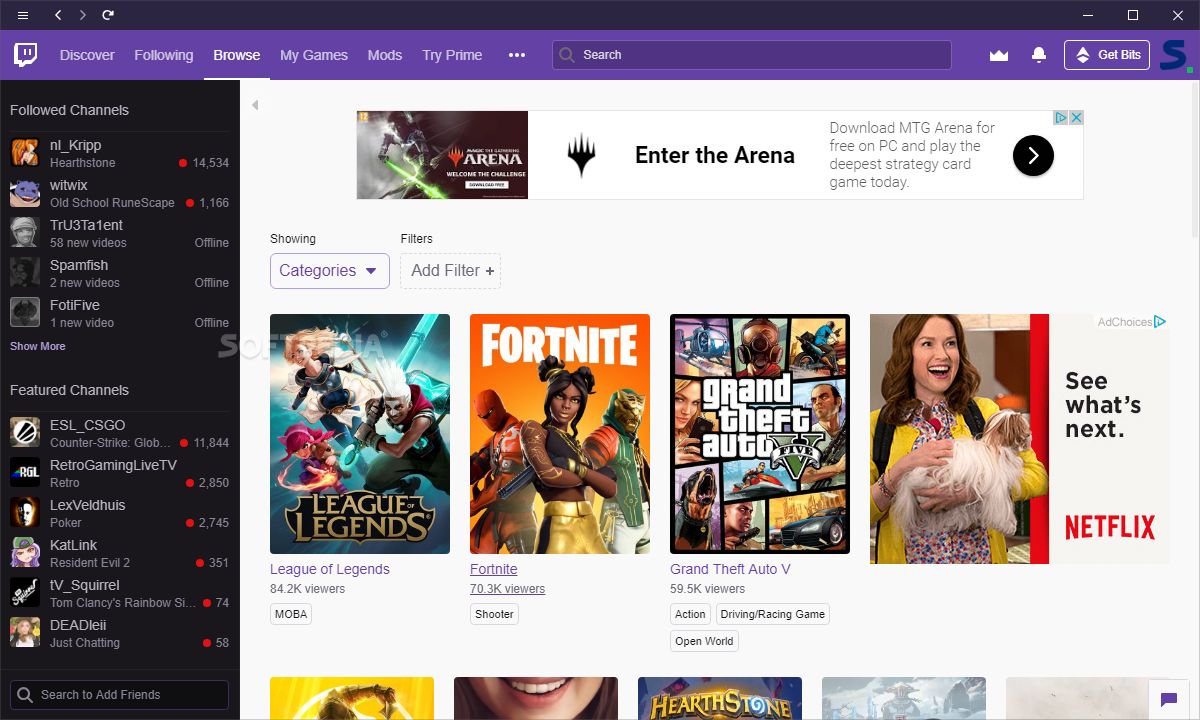Screen dimensions: 1200x720
Task: Open My Games tab
Action: tap(314, 55)
